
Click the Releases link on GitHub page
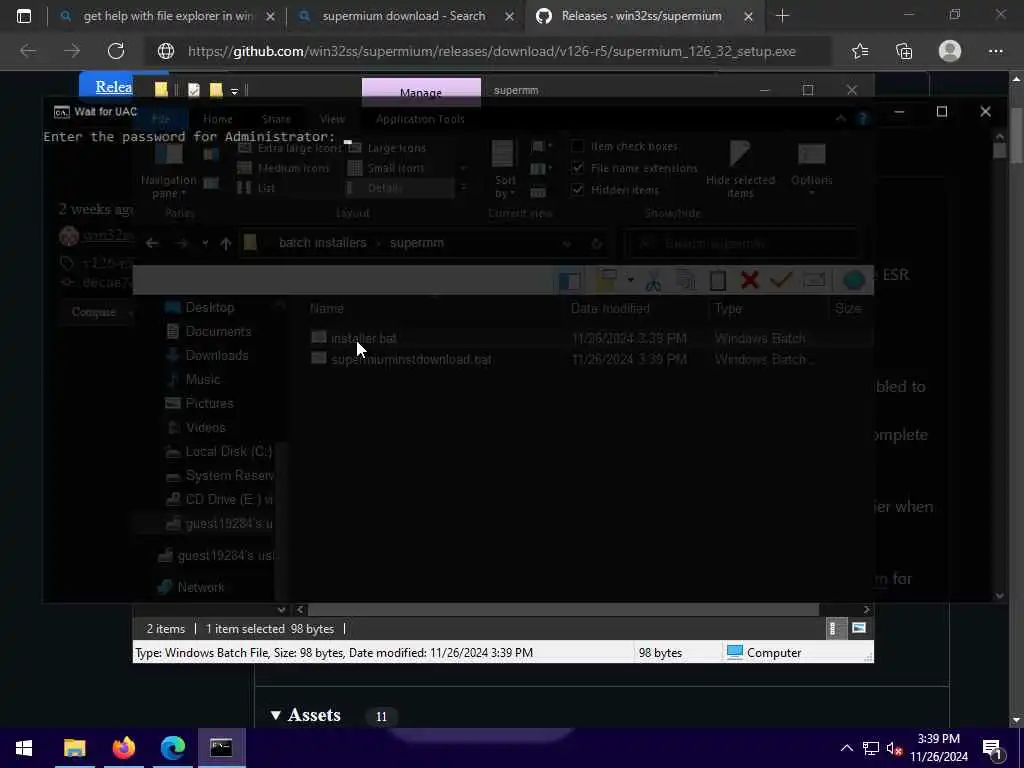(114, 87)
